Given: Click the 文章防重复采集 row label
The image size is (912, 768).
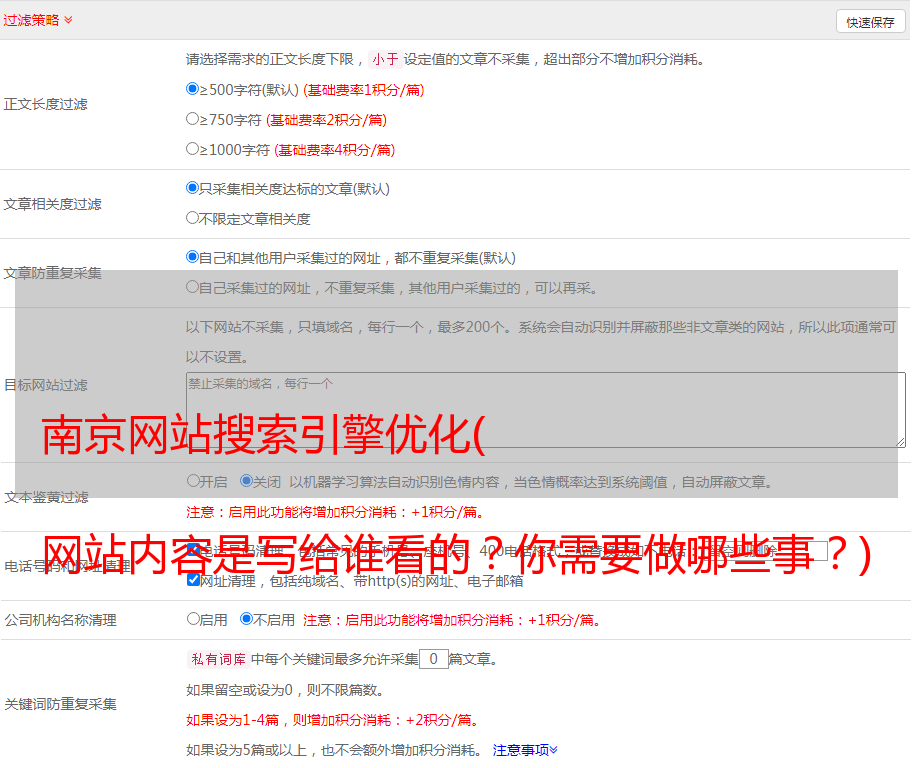Looking at the screenshot, I should click(x=52, y=273).
